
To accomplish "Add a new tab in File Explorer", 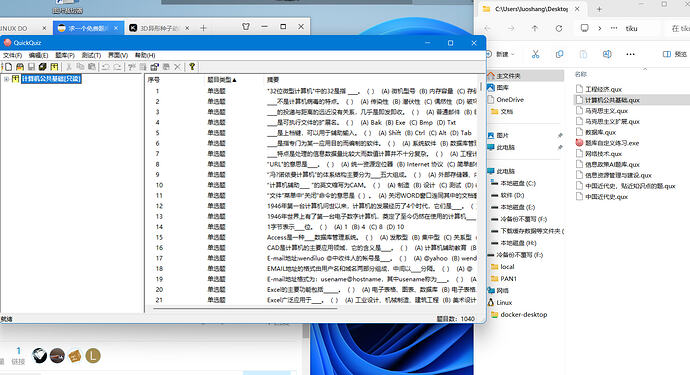I will coord(599,9).
